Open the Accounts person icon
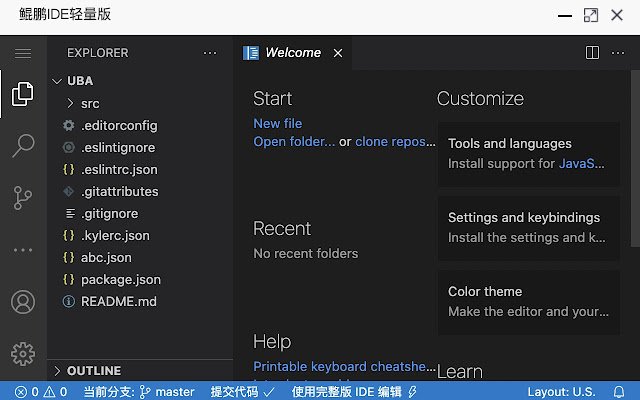The width and height of the screenshot is (640, 400). (x=23, y=302)
